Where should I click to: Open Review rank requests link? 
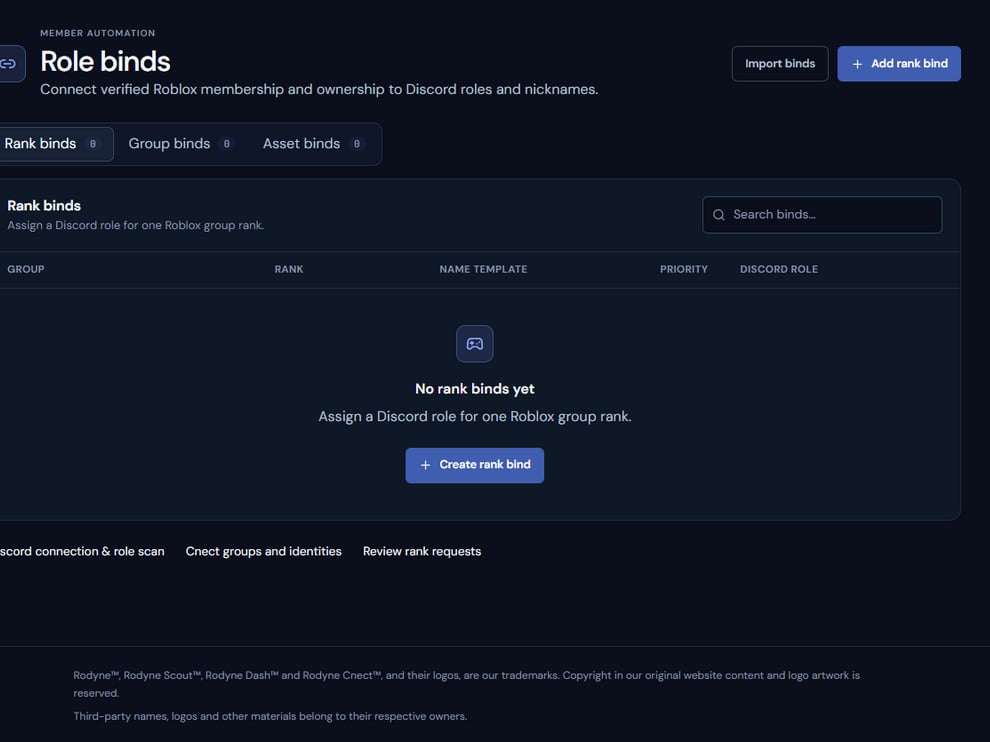[x=422, y=551]
